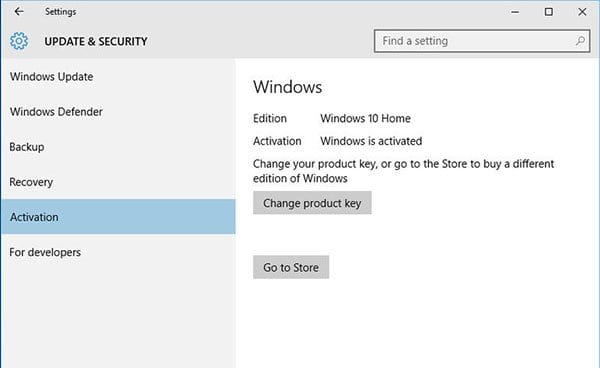Viewport: 600px width, 368px height.
Task: Go back using the arrow icon
Action: point(19,12)
